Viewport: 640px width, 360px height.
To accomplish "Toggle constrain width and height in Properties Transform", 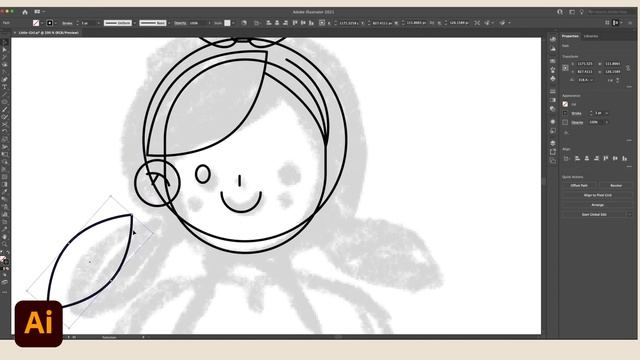I will (628, 68).
